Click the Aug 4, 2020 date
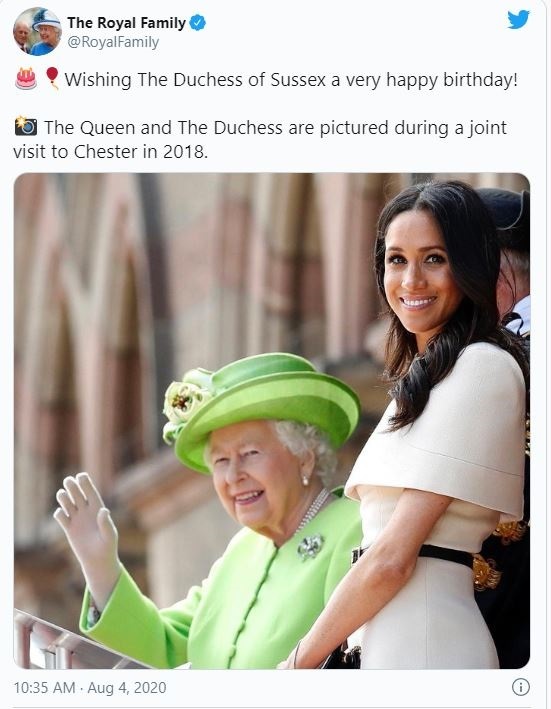The height and width of the screenshot is (709, 551). click(x=127, y=688)
